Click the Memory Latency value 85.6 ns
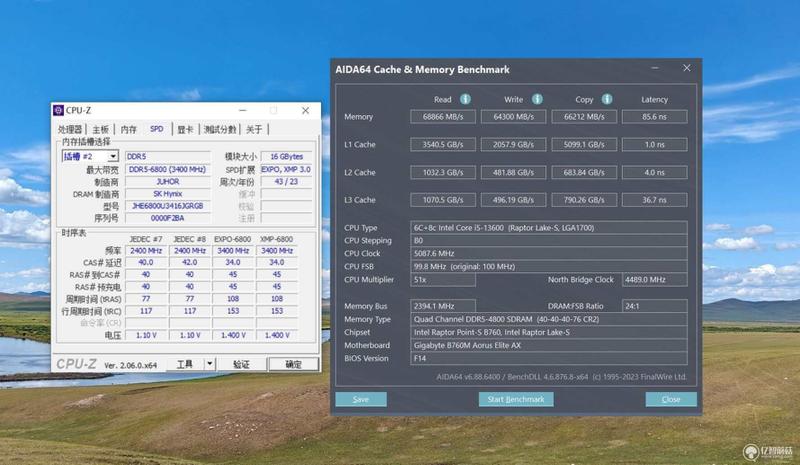 click(654, 116)
